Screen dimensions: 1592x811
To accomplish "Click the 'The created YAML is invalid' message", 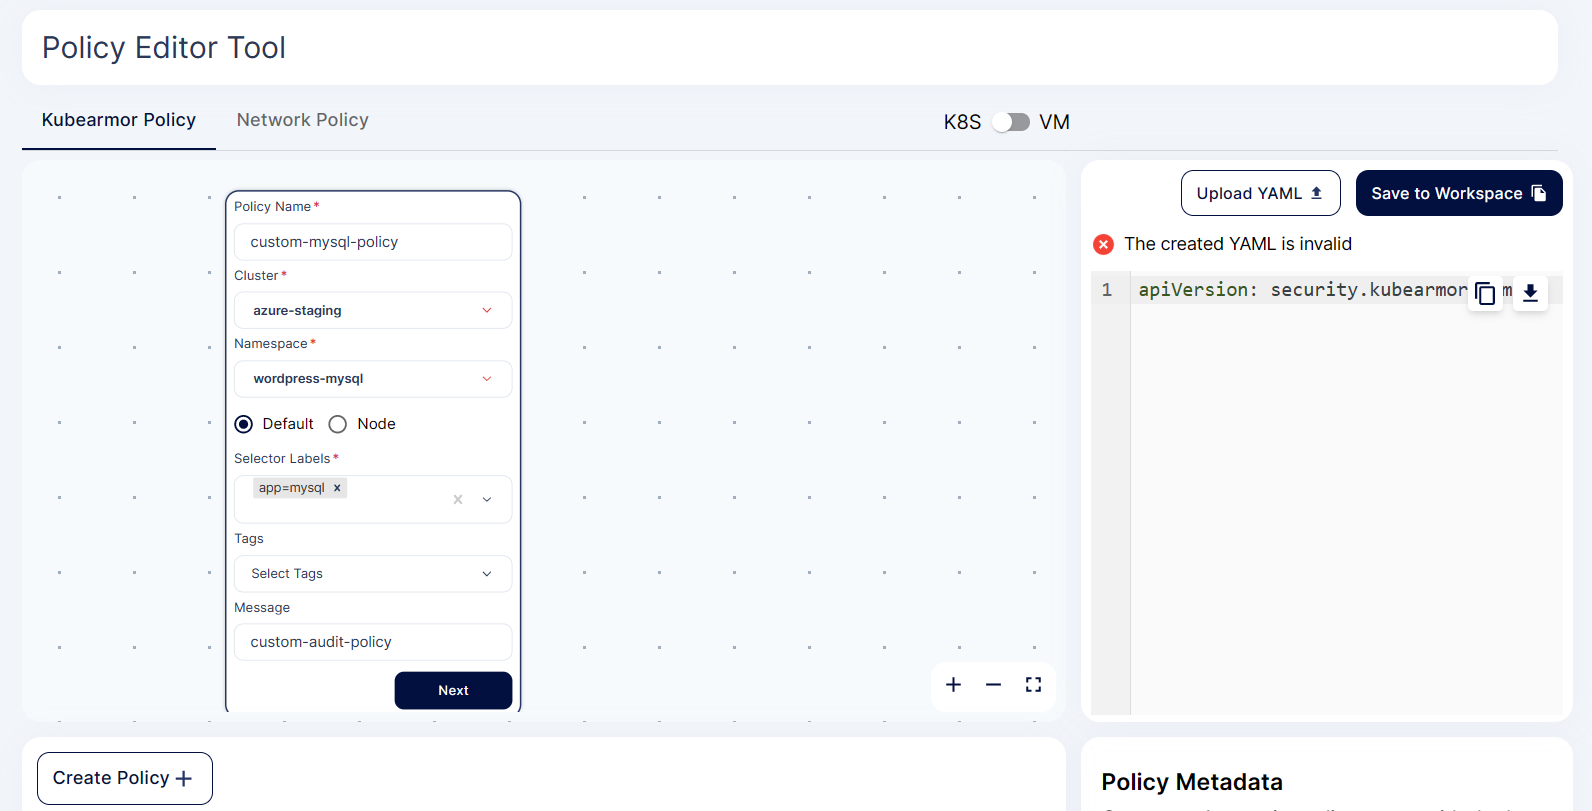I will click(x=1238, y=244).
